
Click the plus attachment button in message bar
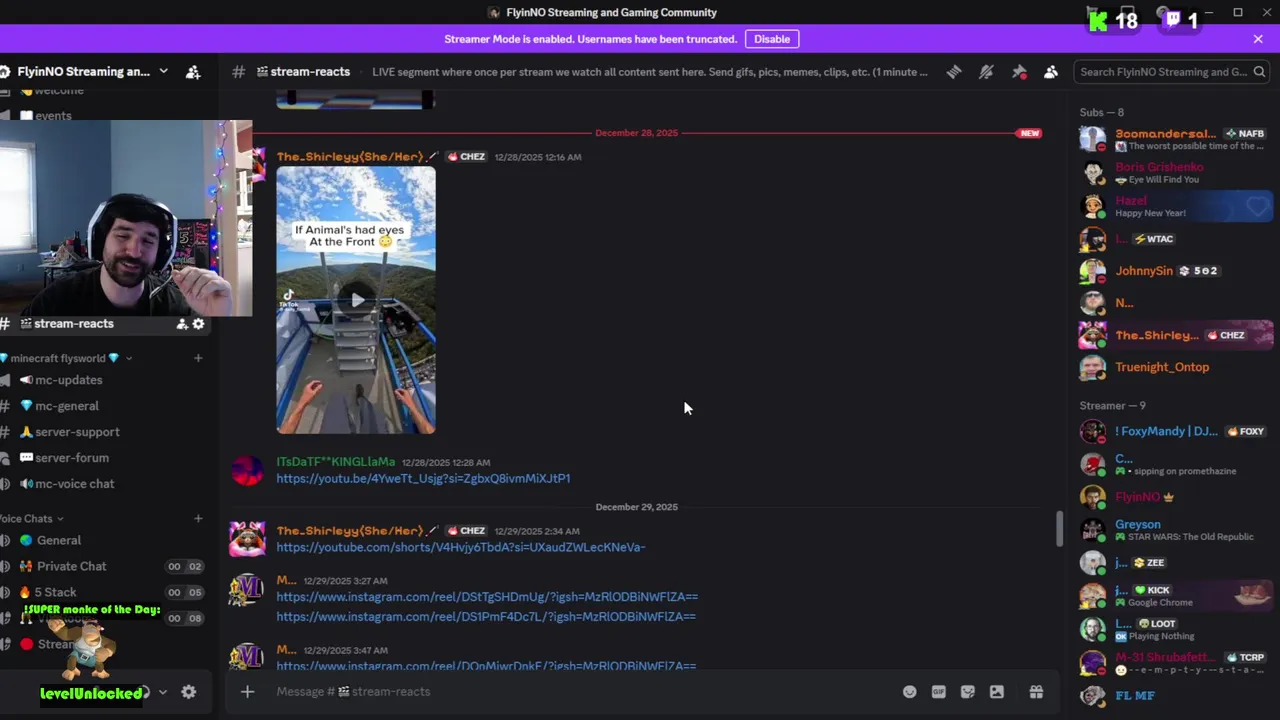248,692
